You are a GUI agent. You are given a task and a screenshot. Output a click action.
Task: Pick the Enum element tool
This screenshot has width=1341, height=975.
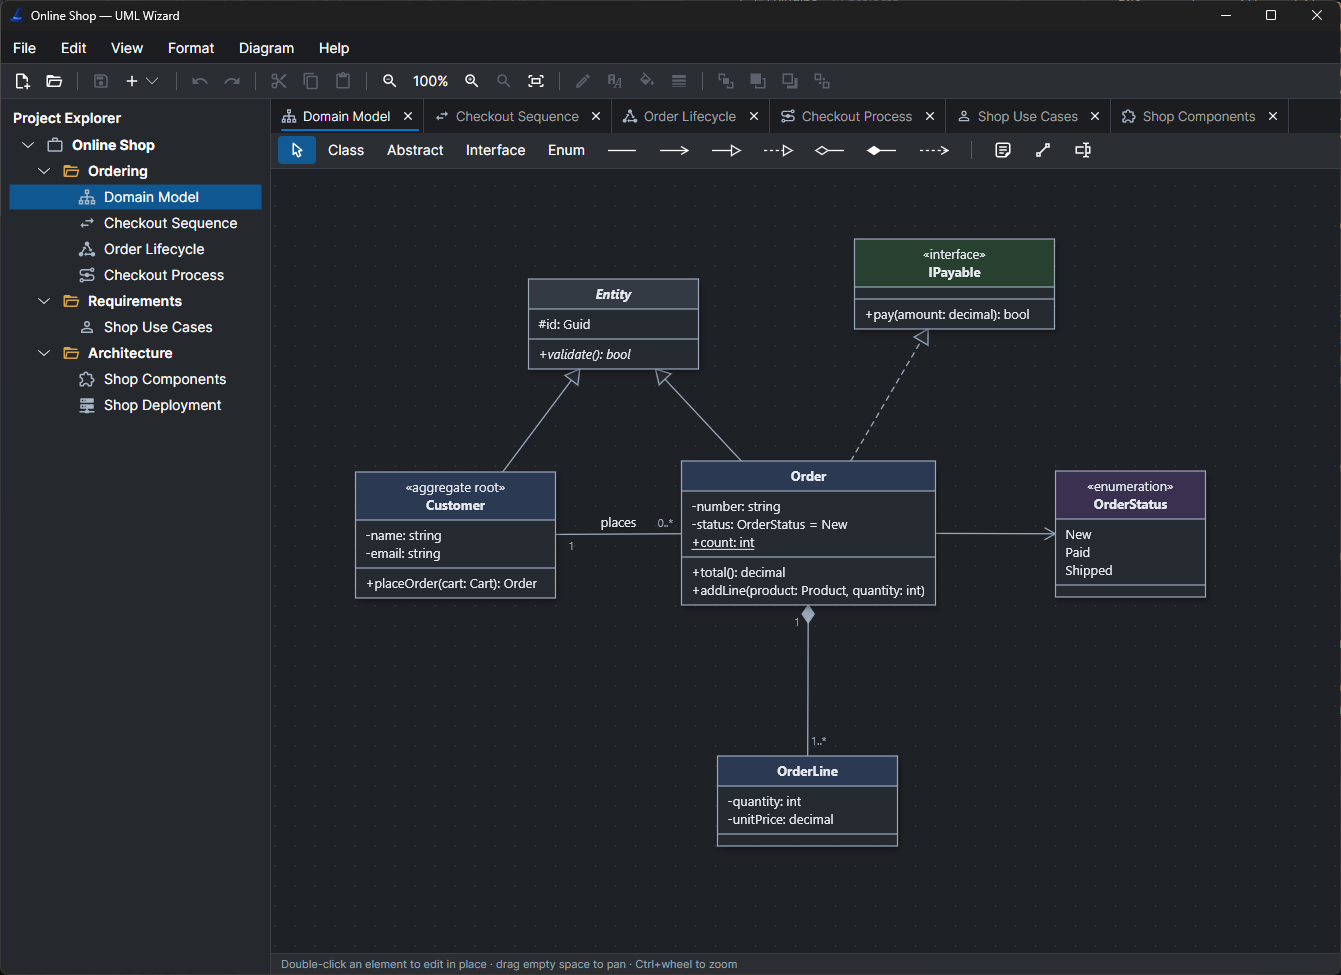click(566, 150)
